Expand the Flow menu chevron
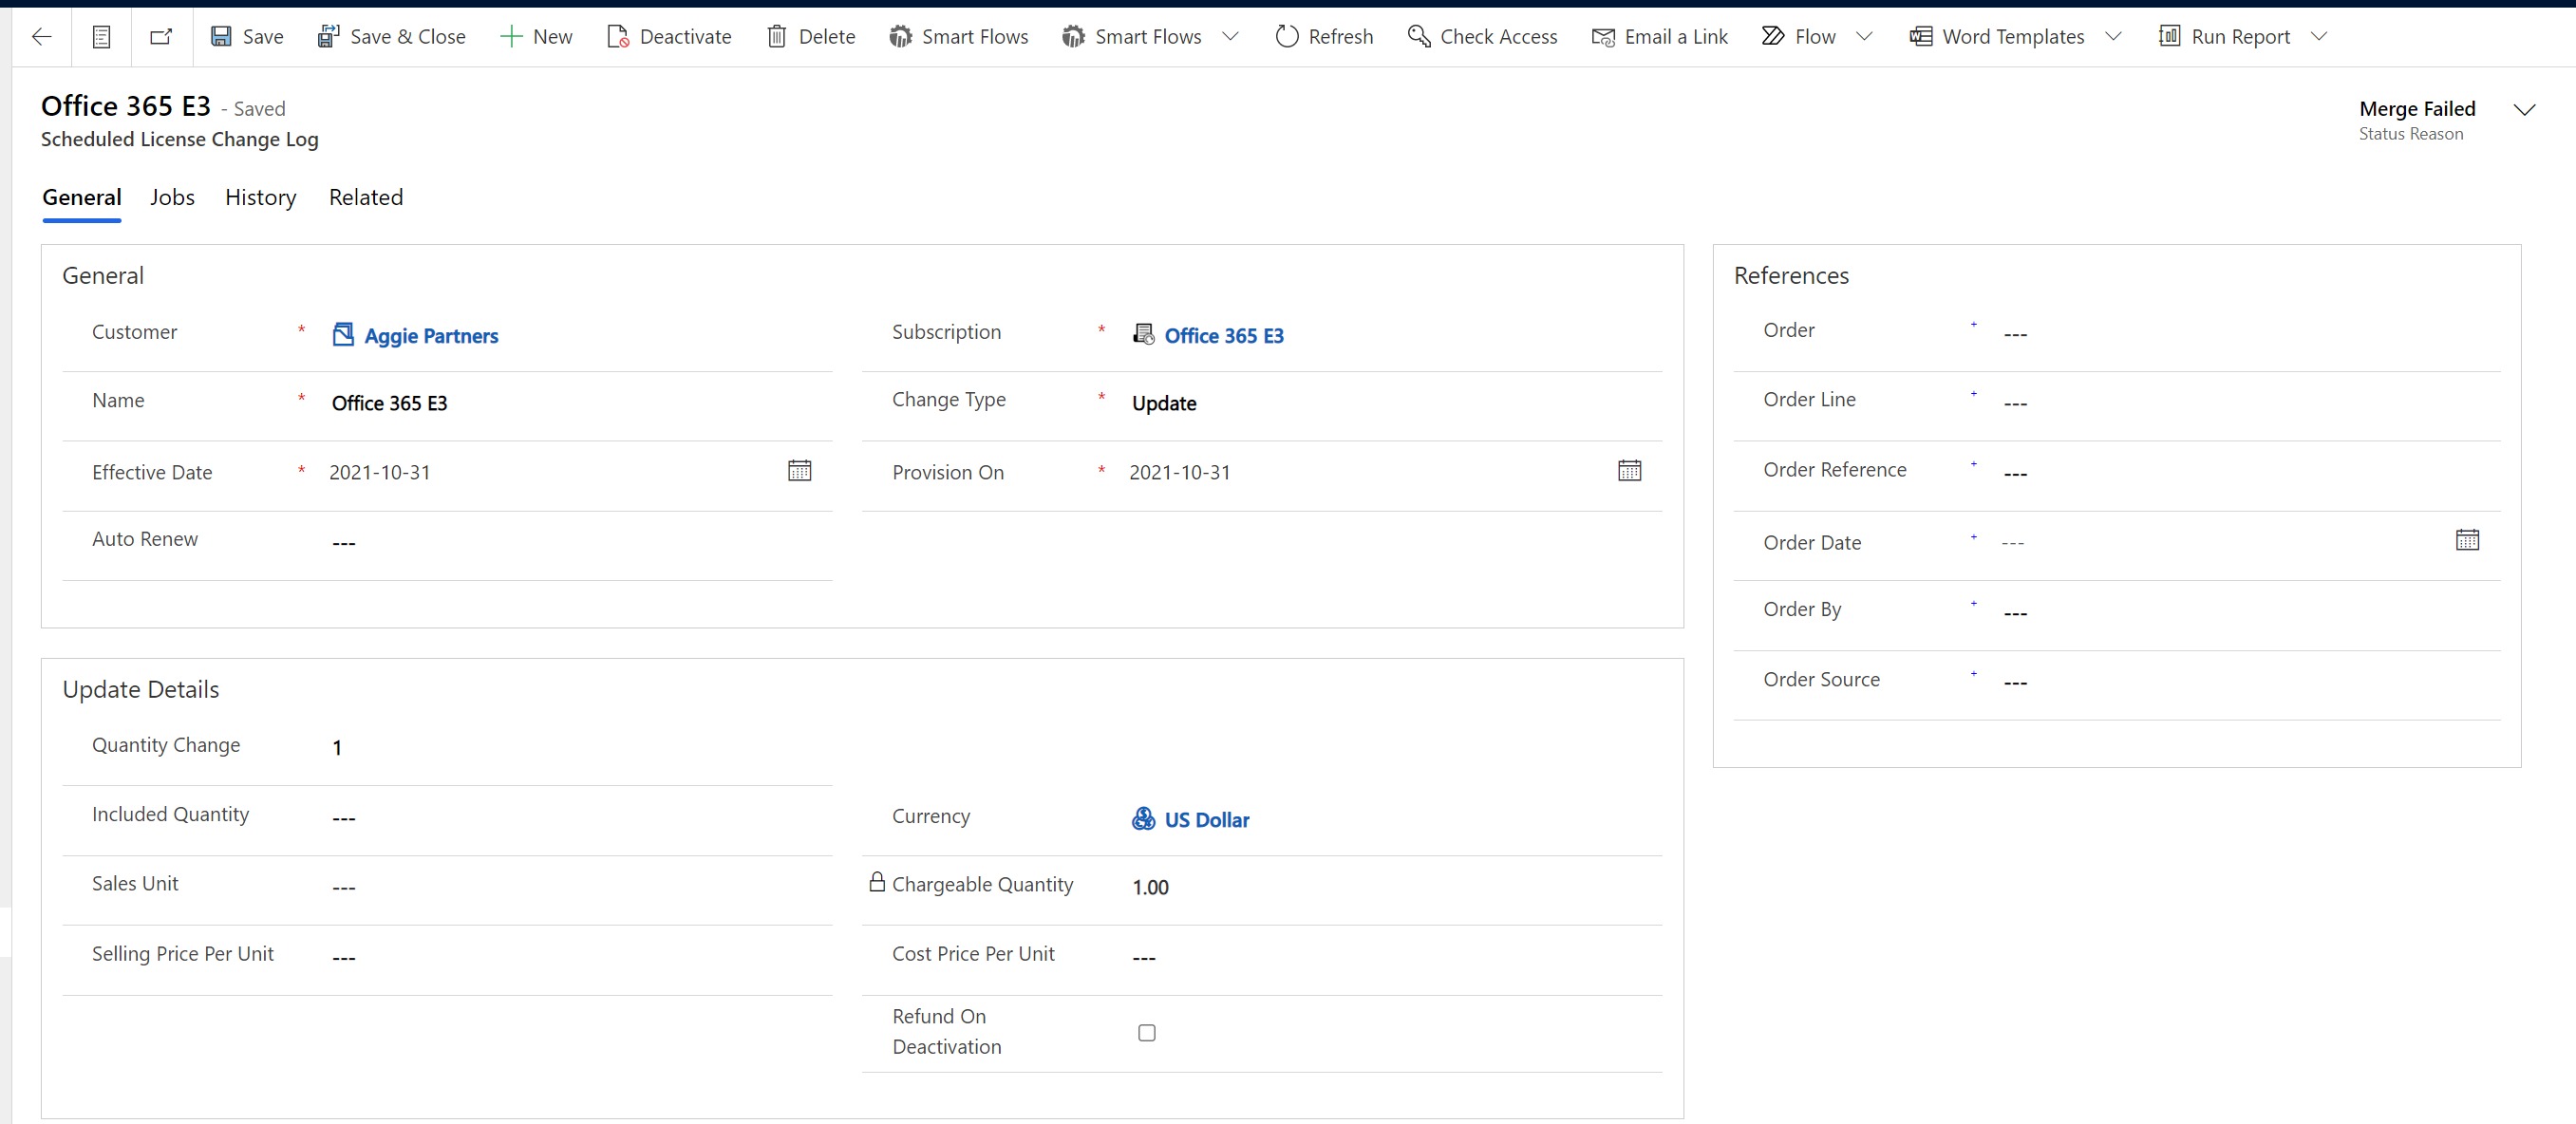The image size is (2576, 1124). click(1864, 37)
